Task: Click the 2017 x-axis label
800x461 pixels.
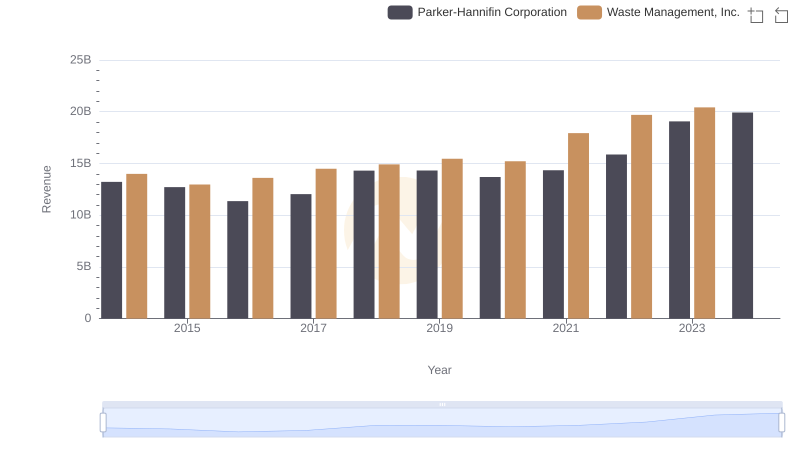Action: point(313,328)
